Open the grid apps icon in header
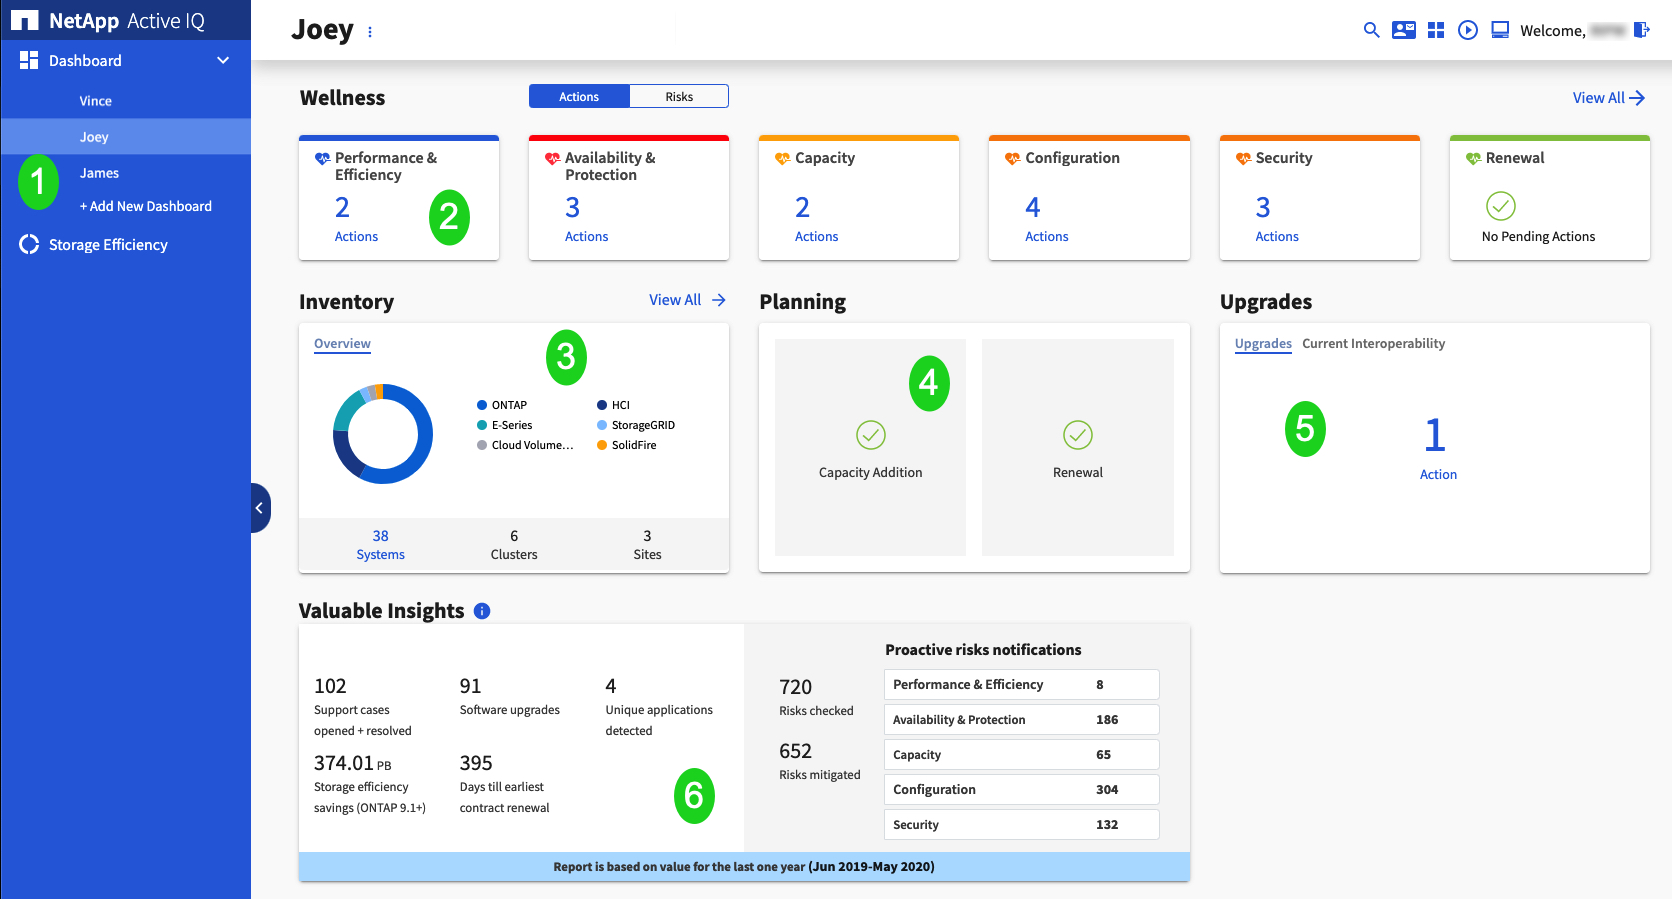The height and width of the screenshot is (899, 1672). tap(1436, 30)
